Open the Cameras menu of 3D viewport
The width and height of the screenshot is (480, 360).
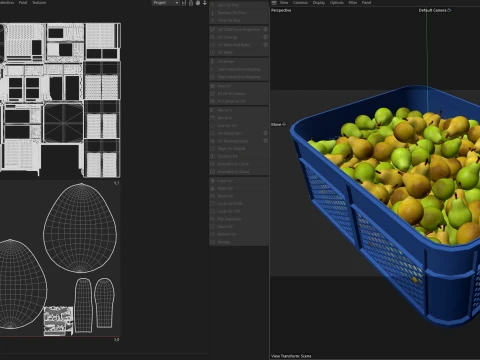click(x=300, y=2)
